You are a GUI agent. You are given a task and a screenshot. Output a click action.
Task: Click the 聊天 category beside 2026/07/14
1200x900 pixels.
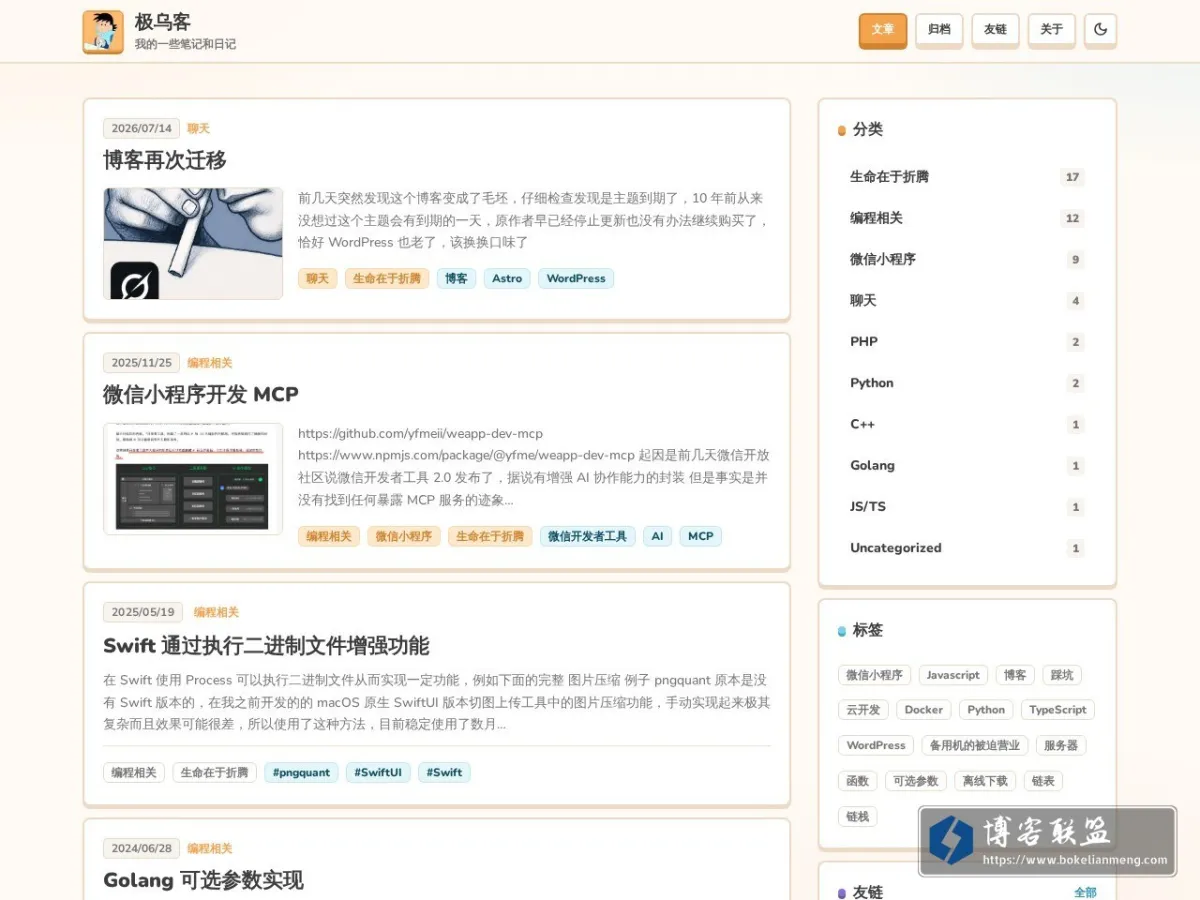pyautogui.click(x=198, y=129)
